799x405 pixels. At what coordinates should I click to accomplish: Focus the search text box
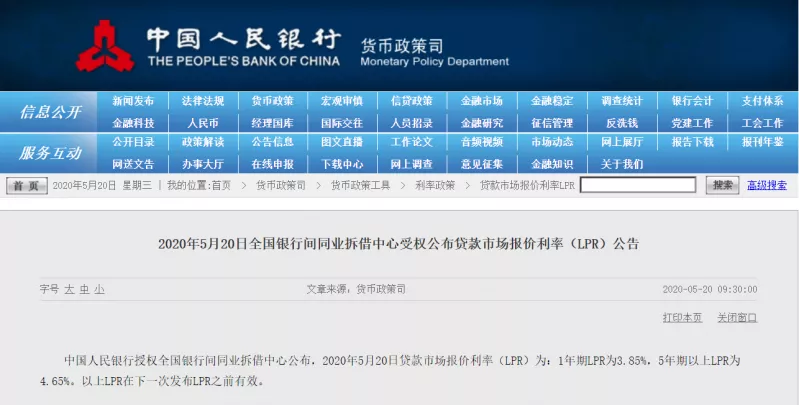pyautogui.click(x=638, y=184)
